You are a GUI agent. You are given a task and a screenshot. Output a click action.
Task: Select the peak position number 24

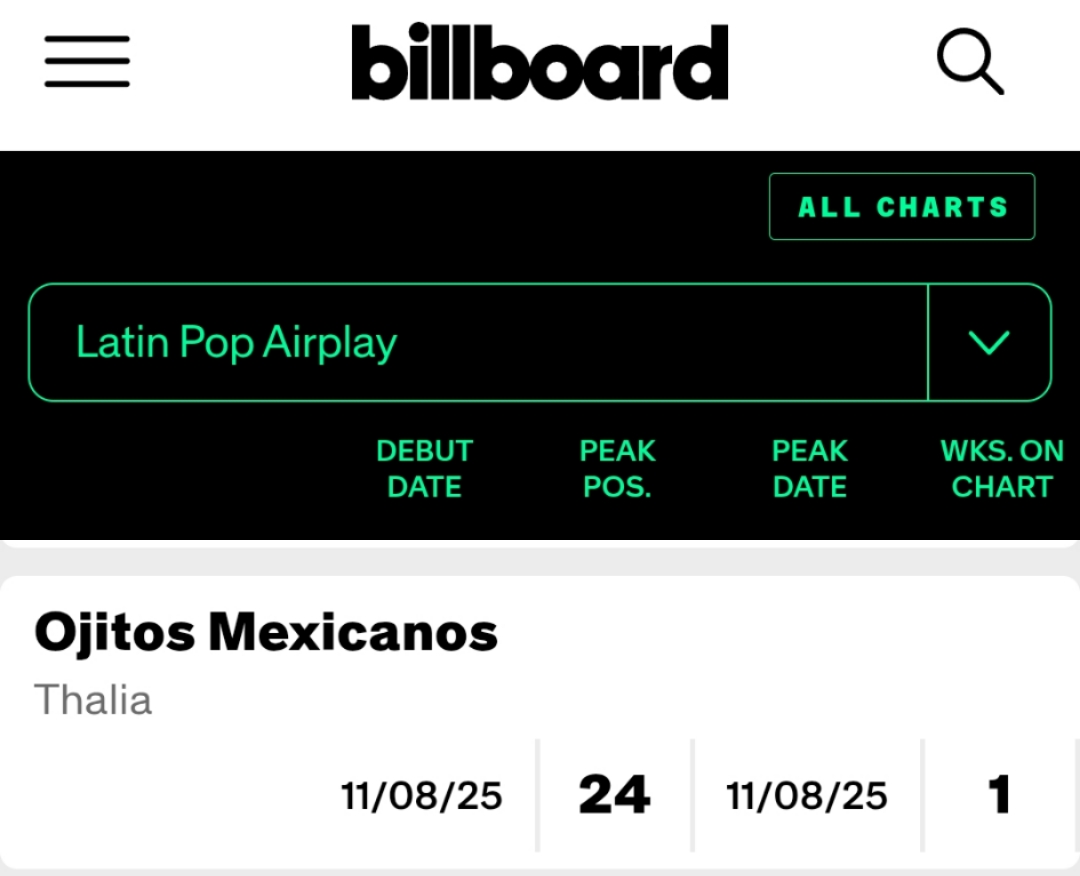(614, 796)
